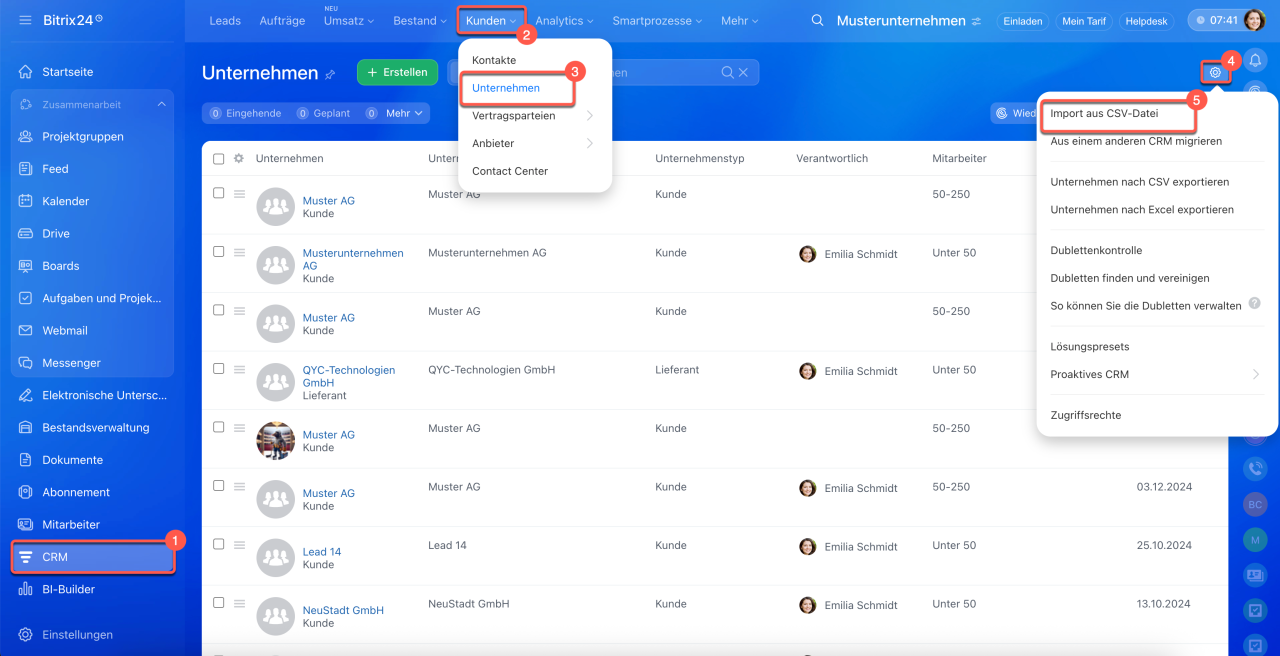The image size is (1280, 656).
Task: Toggle the select-all checkbox in table header
Action: click(218, 158)
